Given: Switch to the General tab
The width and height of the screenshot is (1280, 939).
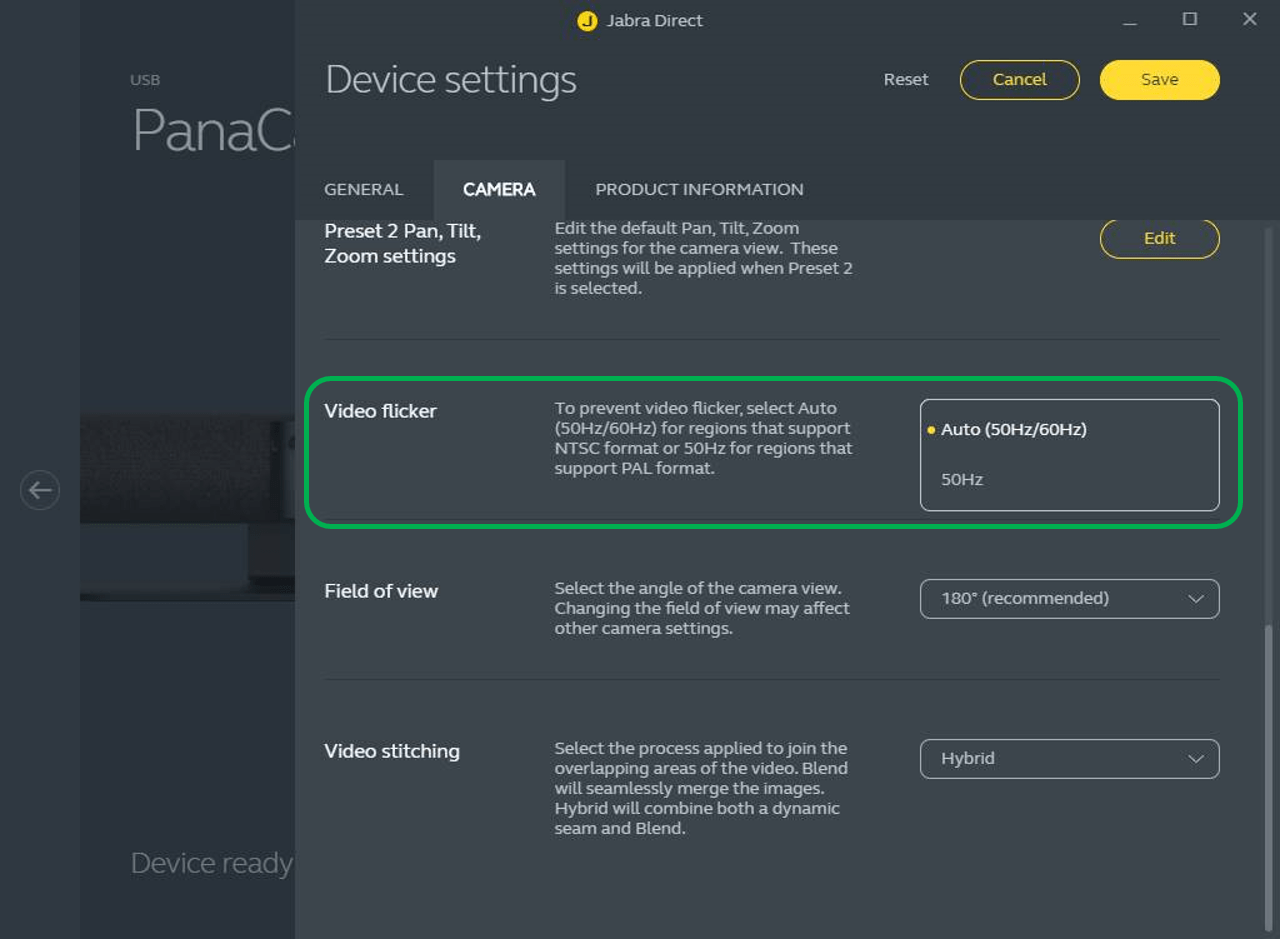Looking at the screenshot, I should 364,190.
